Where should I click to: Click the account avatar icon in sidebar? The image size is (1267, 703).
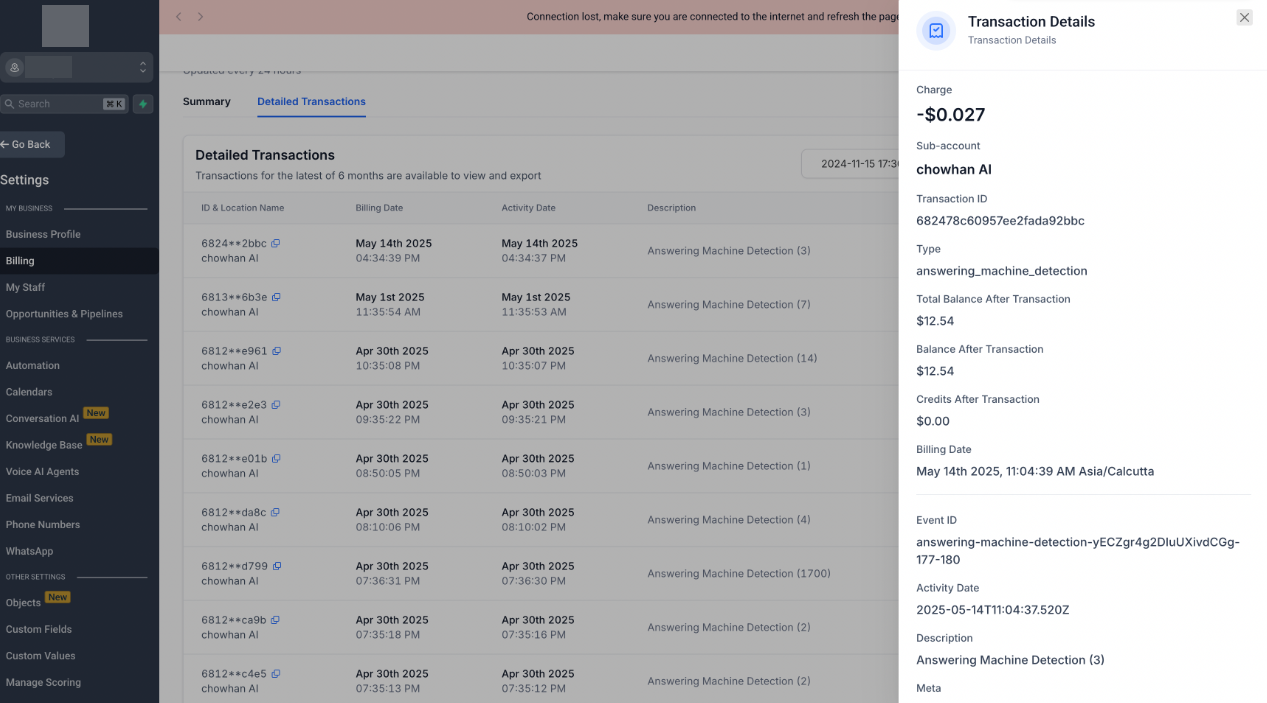tap(14, 68)
